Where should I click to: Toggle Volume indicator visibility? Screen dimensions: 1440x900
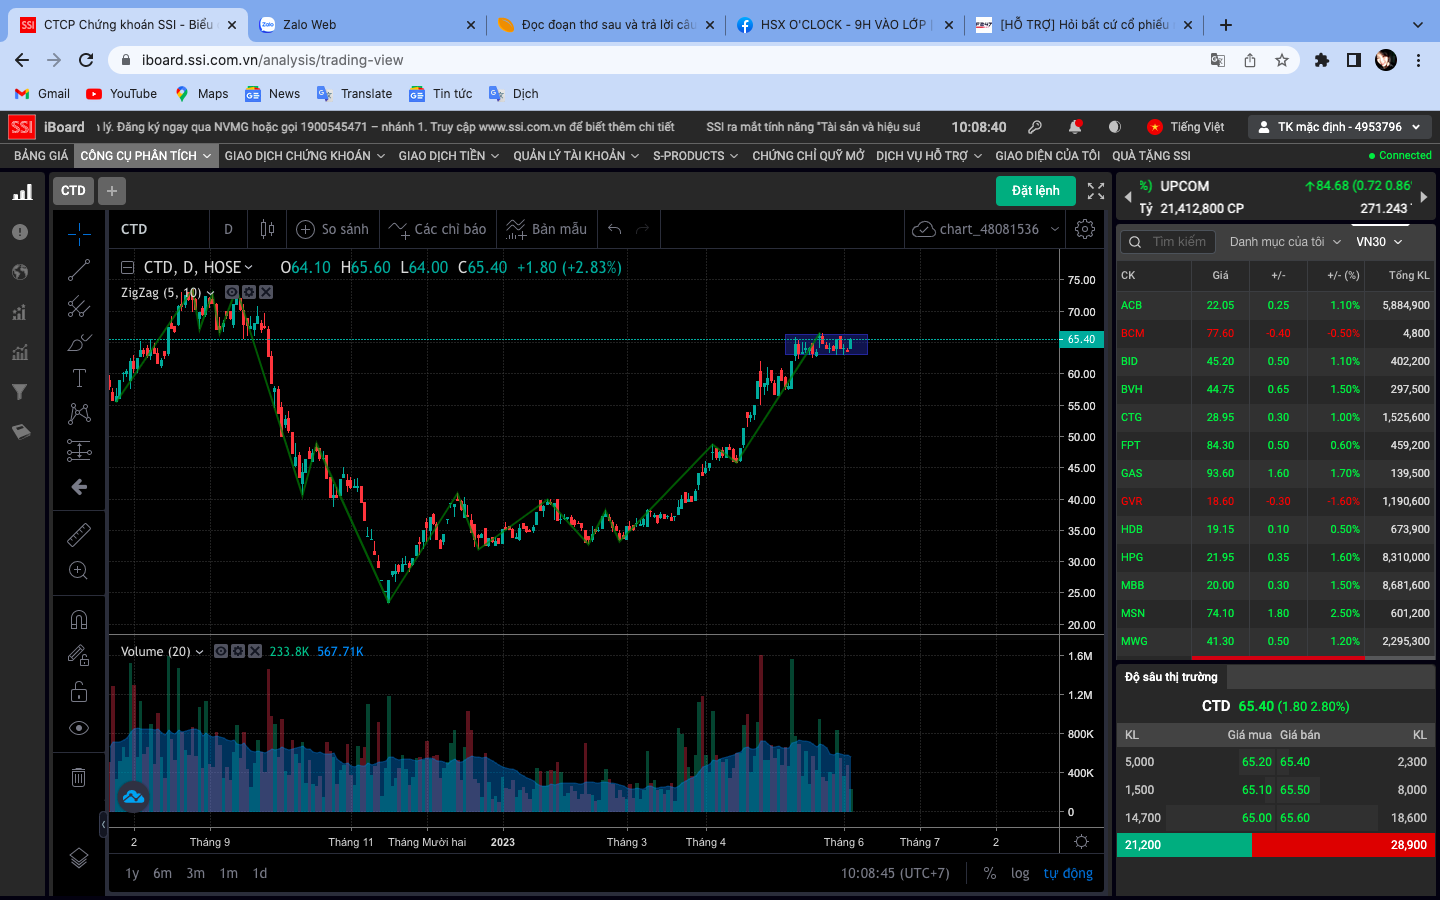point(221,651)
